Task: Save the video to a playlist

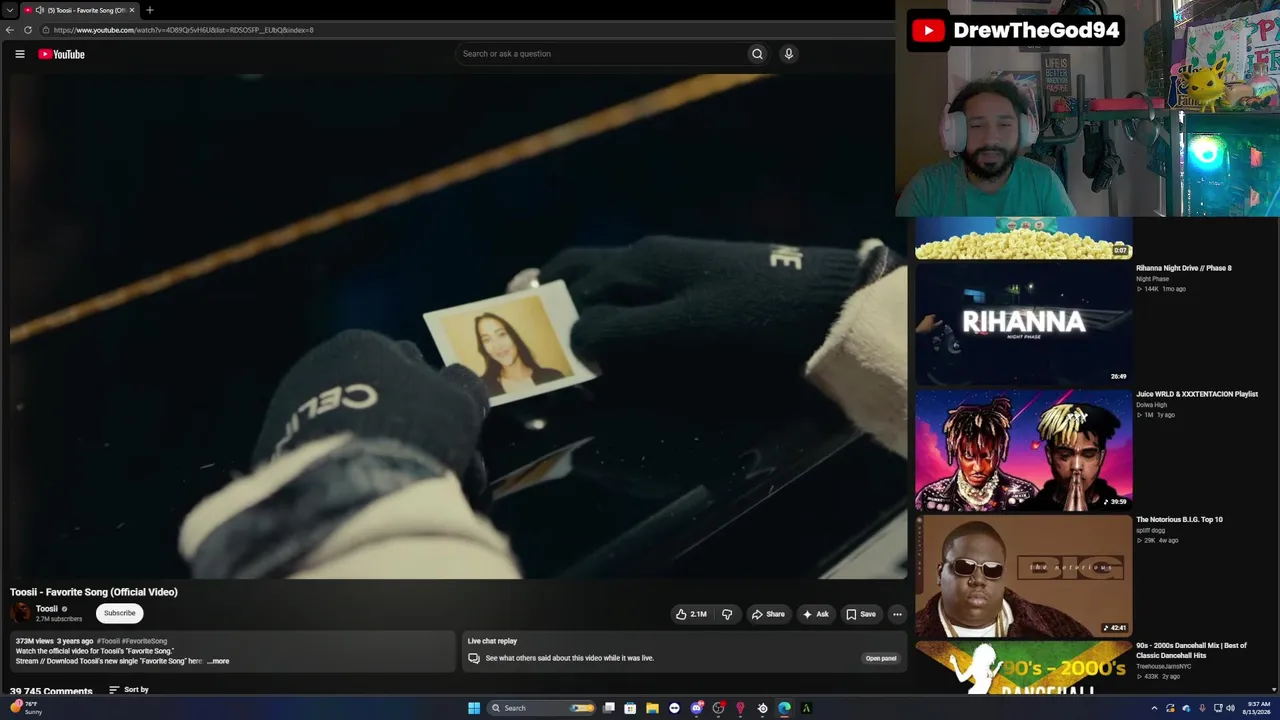Action: coord(861,614)
